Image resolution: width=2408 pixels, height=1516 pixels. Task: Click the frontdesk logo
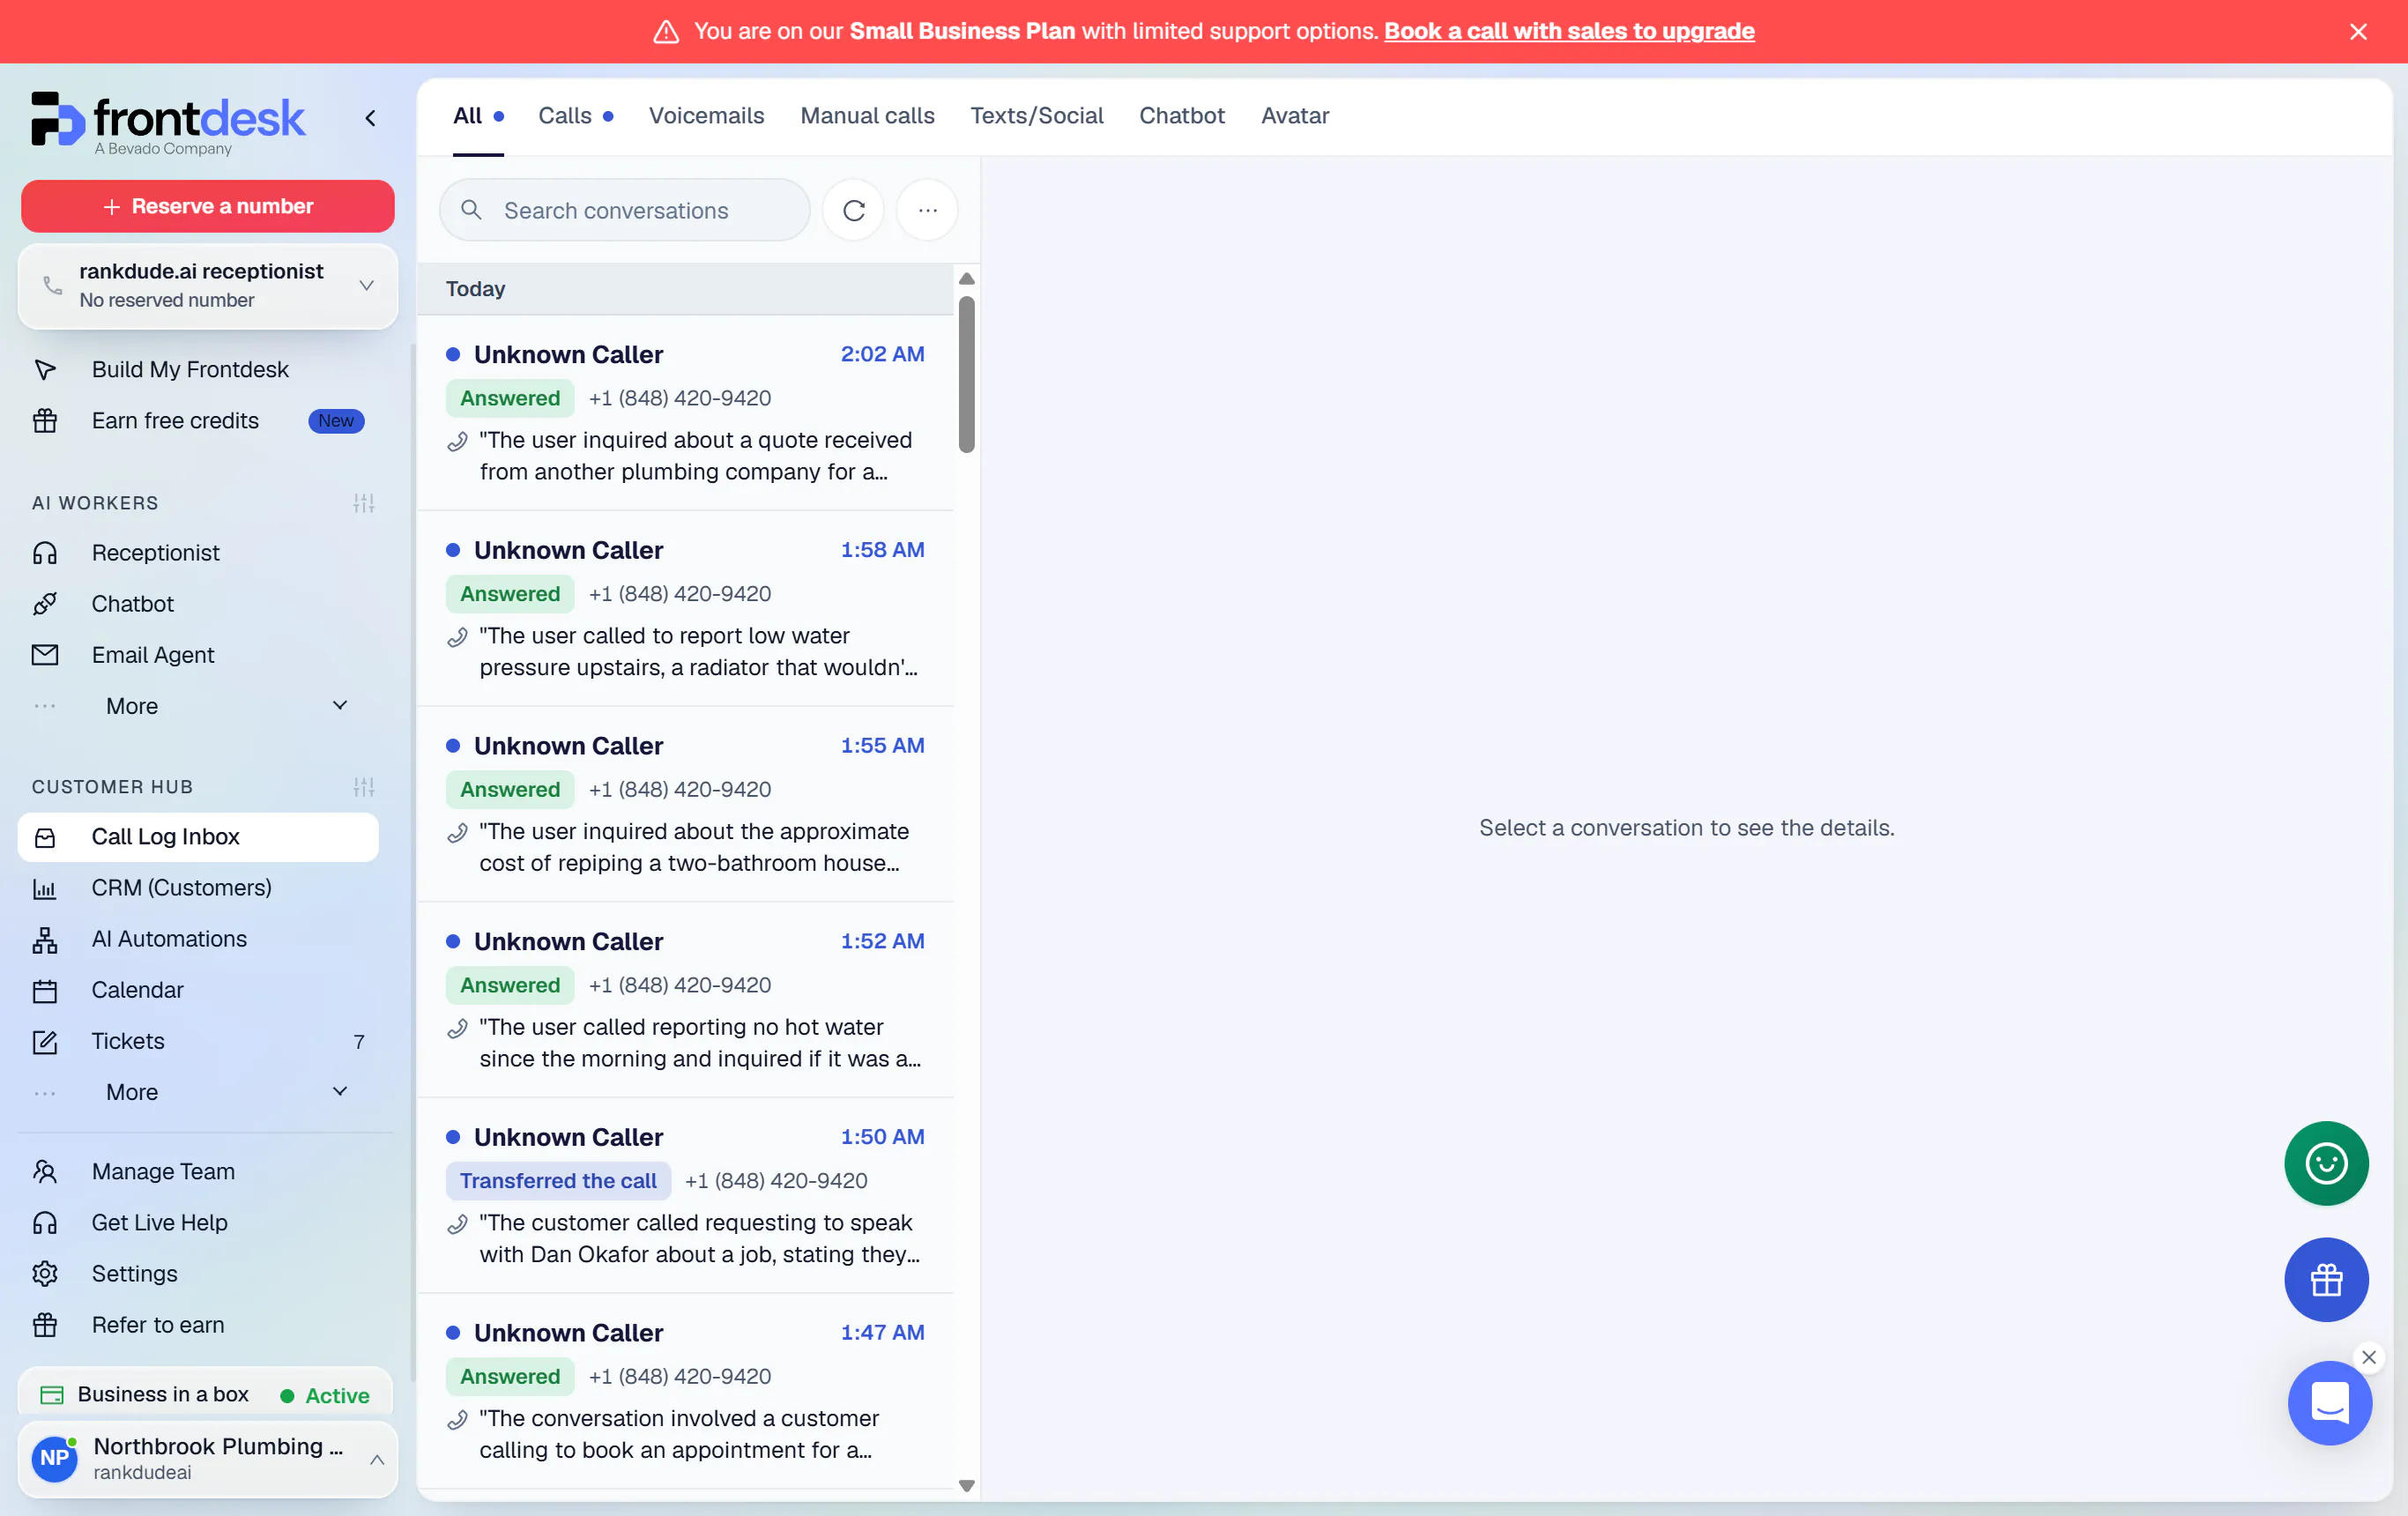[168, 124]
